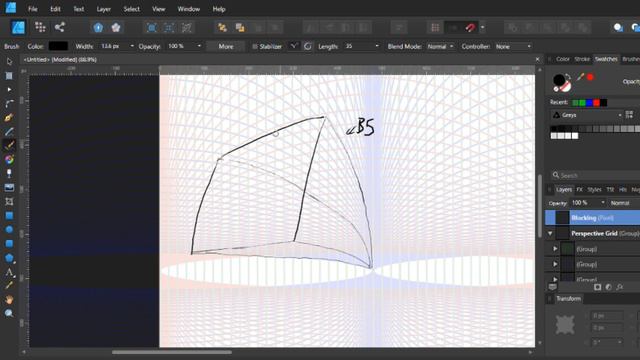The width and height of the screenshot is (640, 360).
Task: Select the Zoom tool
Action: pyautogui.click(x=9, y=313)
